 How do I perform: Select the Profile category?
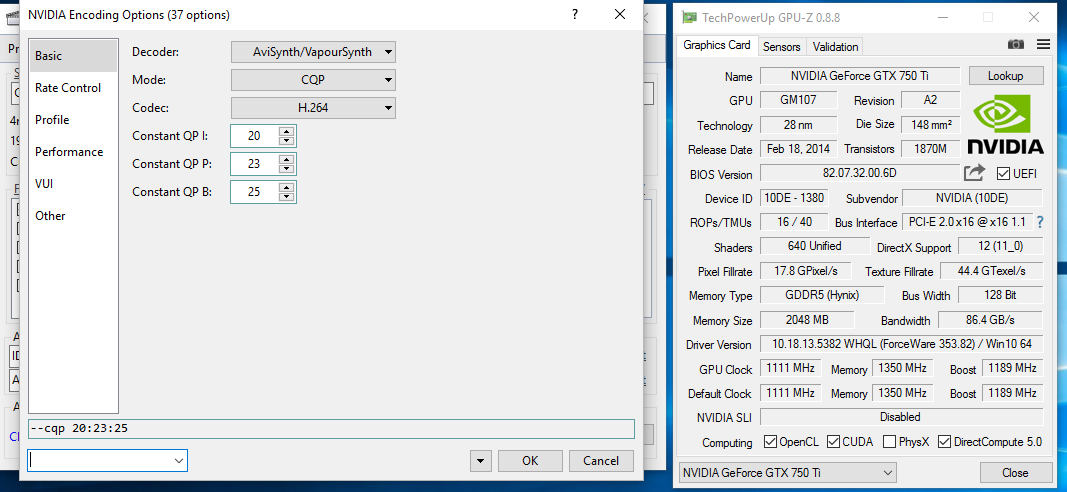coord(73,120)
